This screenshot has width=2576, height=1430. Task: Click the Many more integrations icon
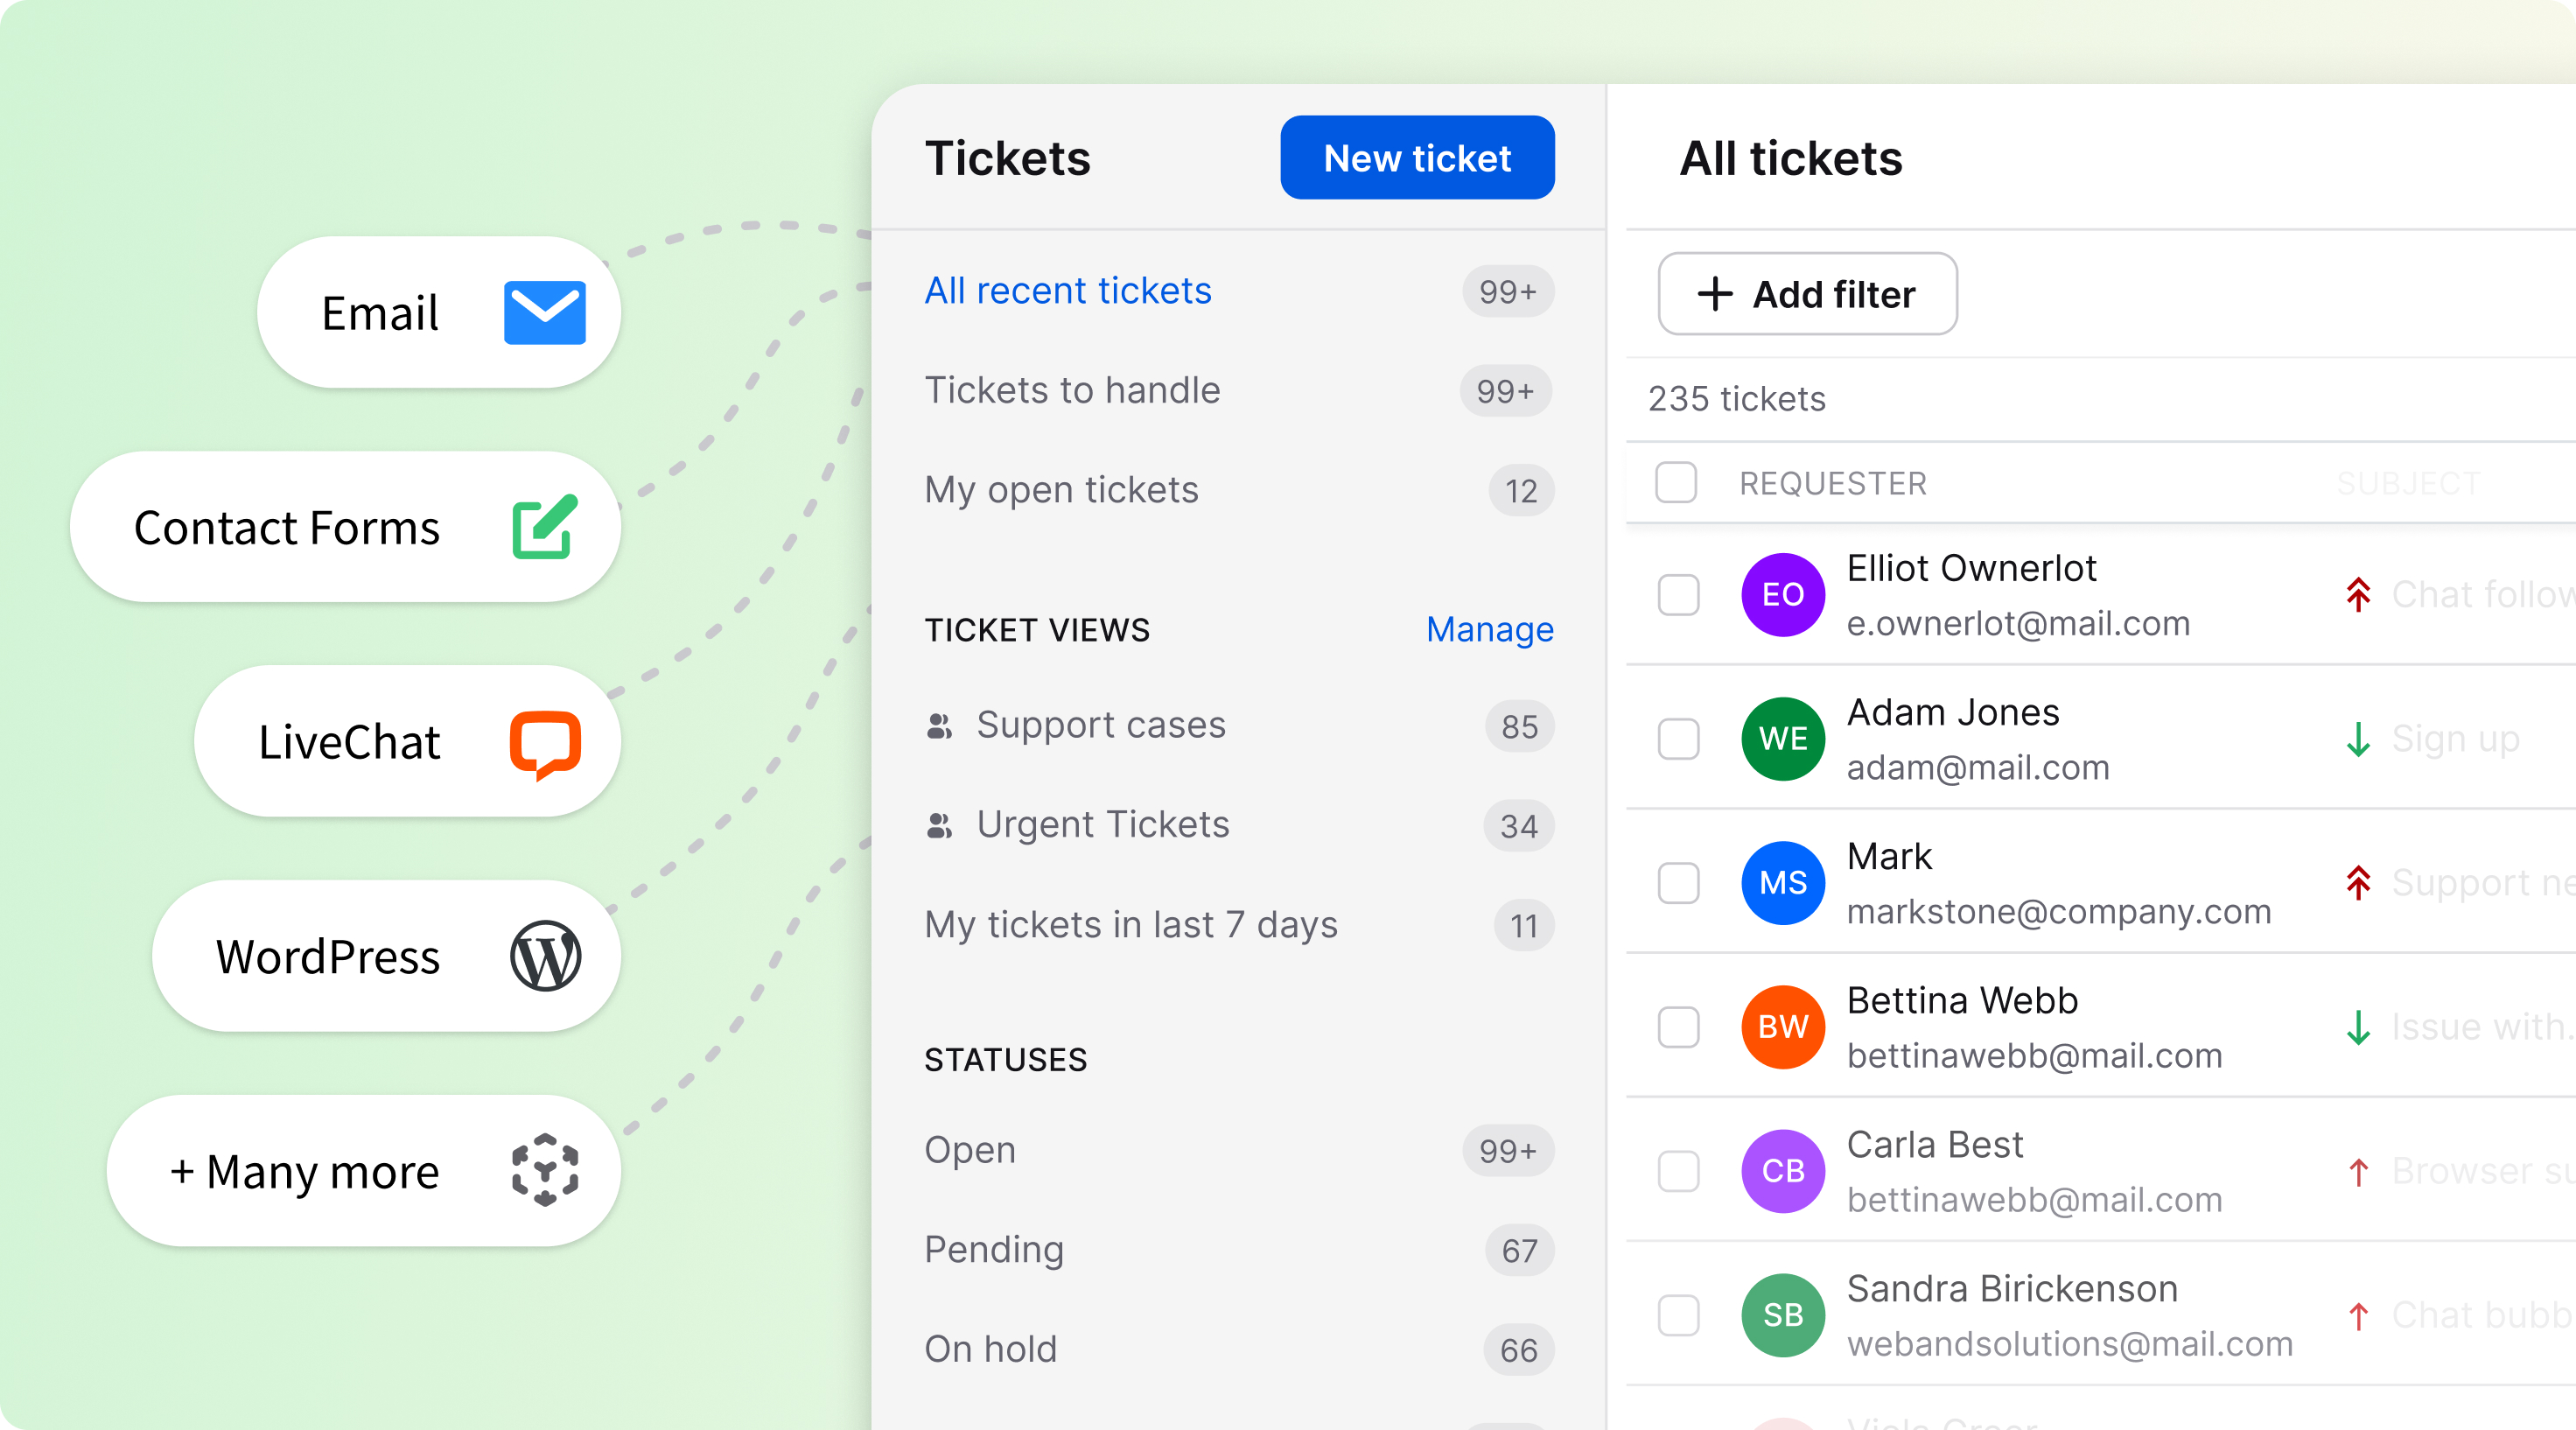point(545,1170)
